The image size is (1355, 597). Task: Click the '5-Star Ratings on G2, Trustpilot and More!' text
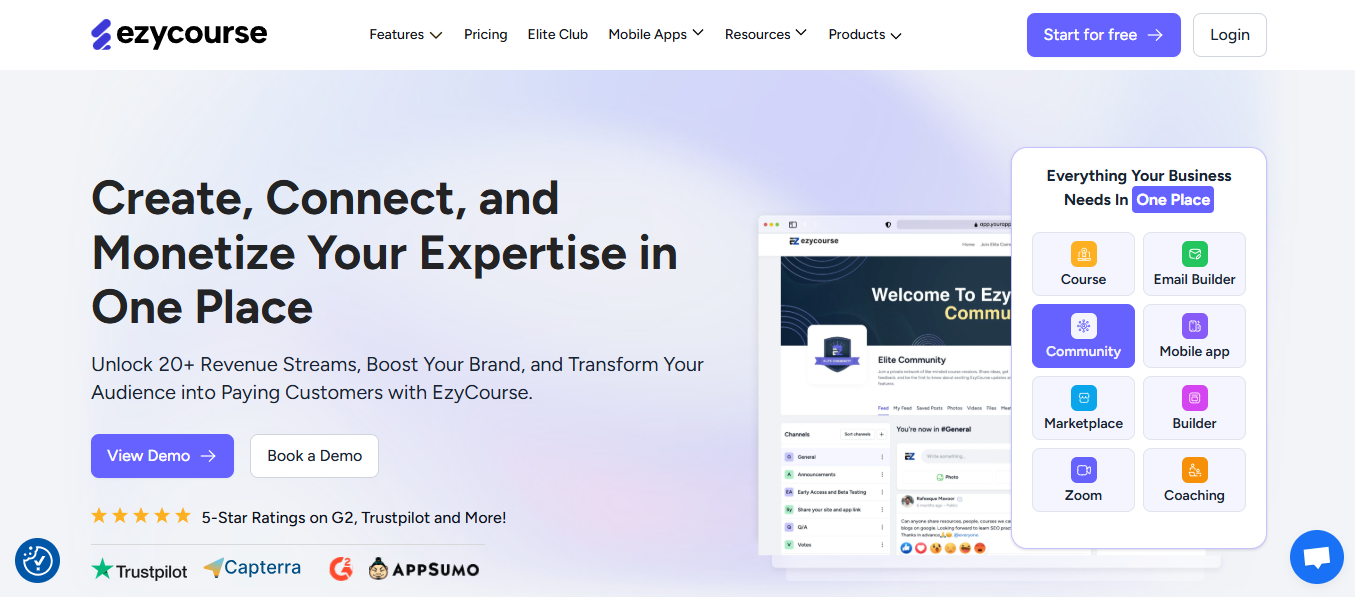pyautogui.click(x=354, y=518)
